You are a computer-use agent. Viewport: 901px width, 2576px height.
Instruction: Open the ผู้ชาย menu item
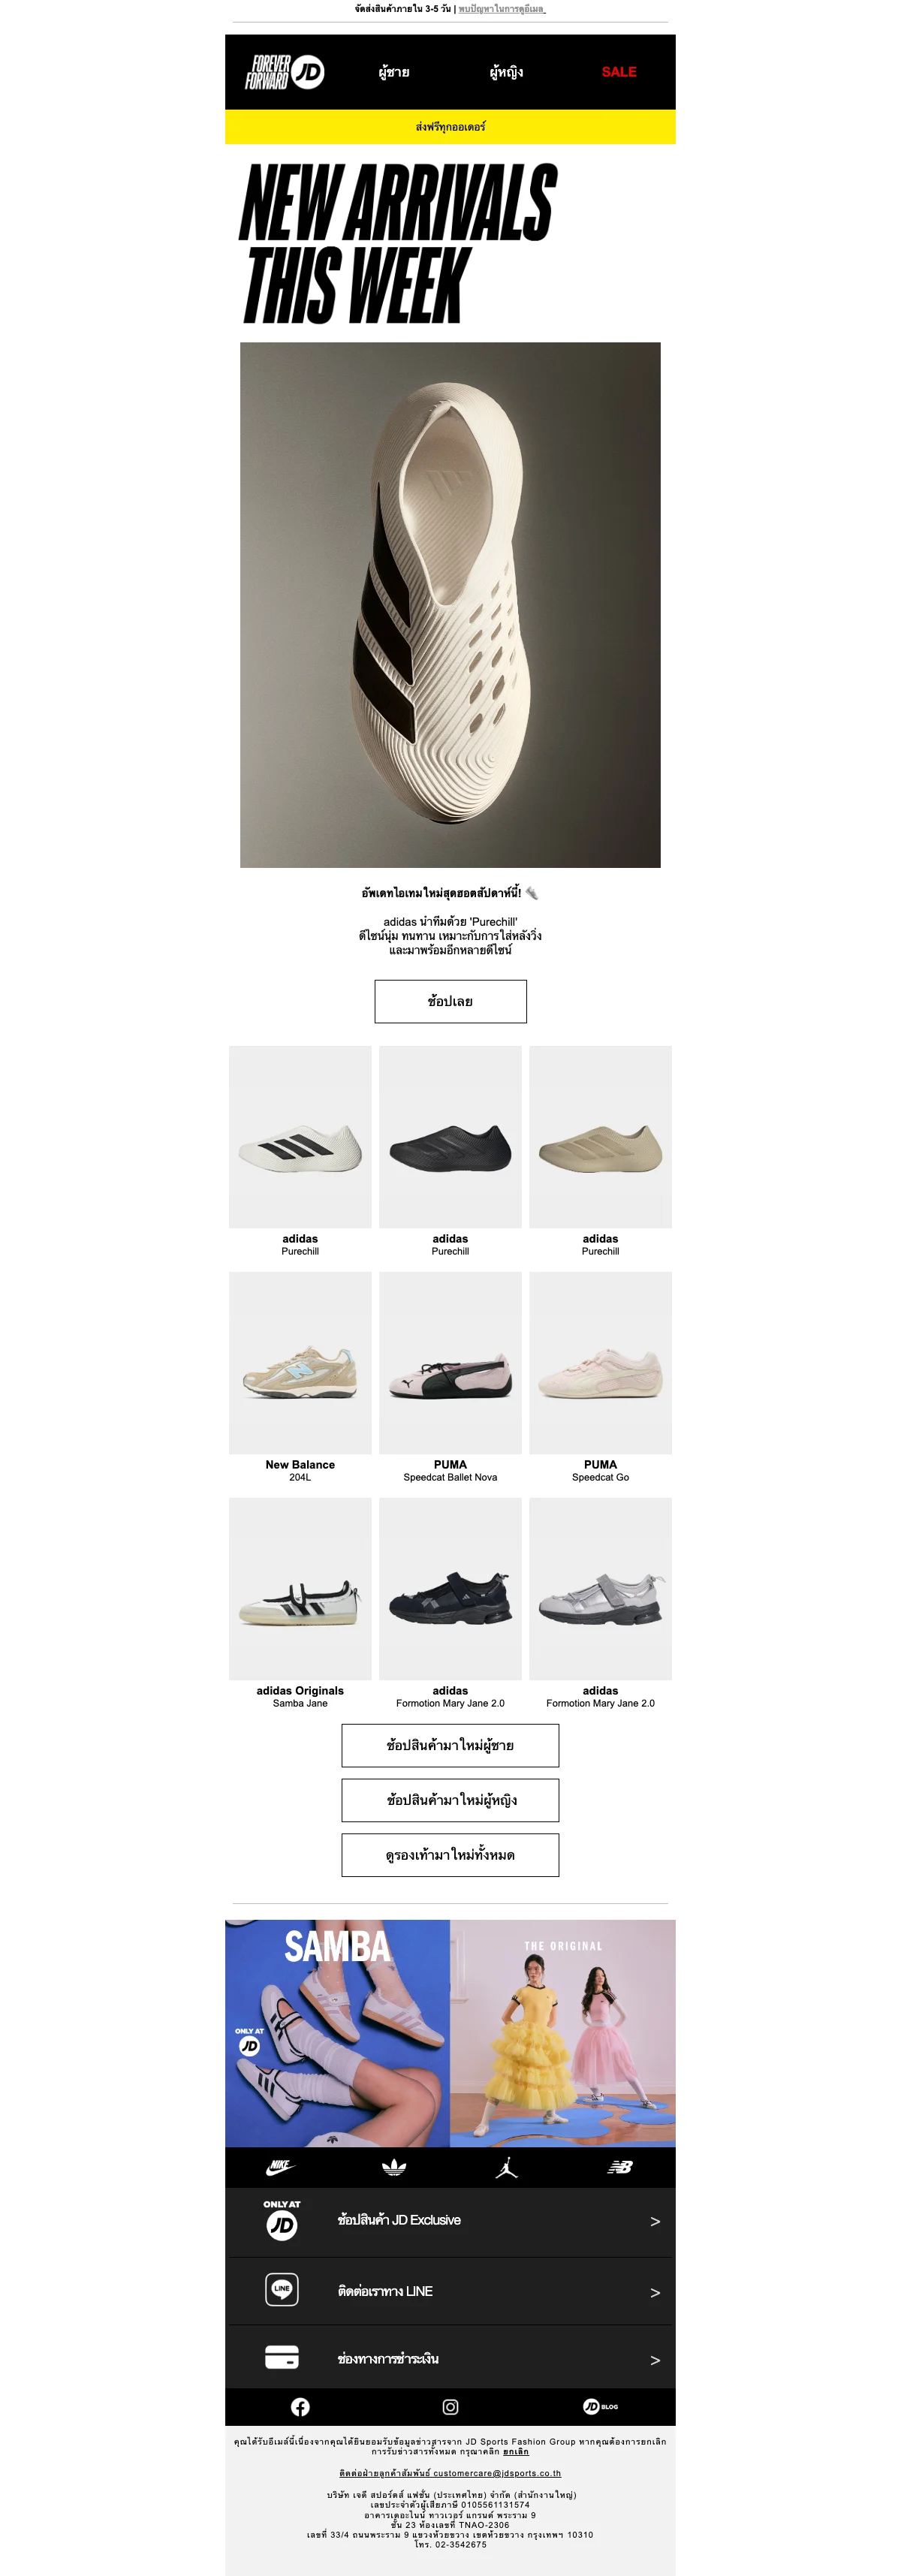tap(394, 72)
